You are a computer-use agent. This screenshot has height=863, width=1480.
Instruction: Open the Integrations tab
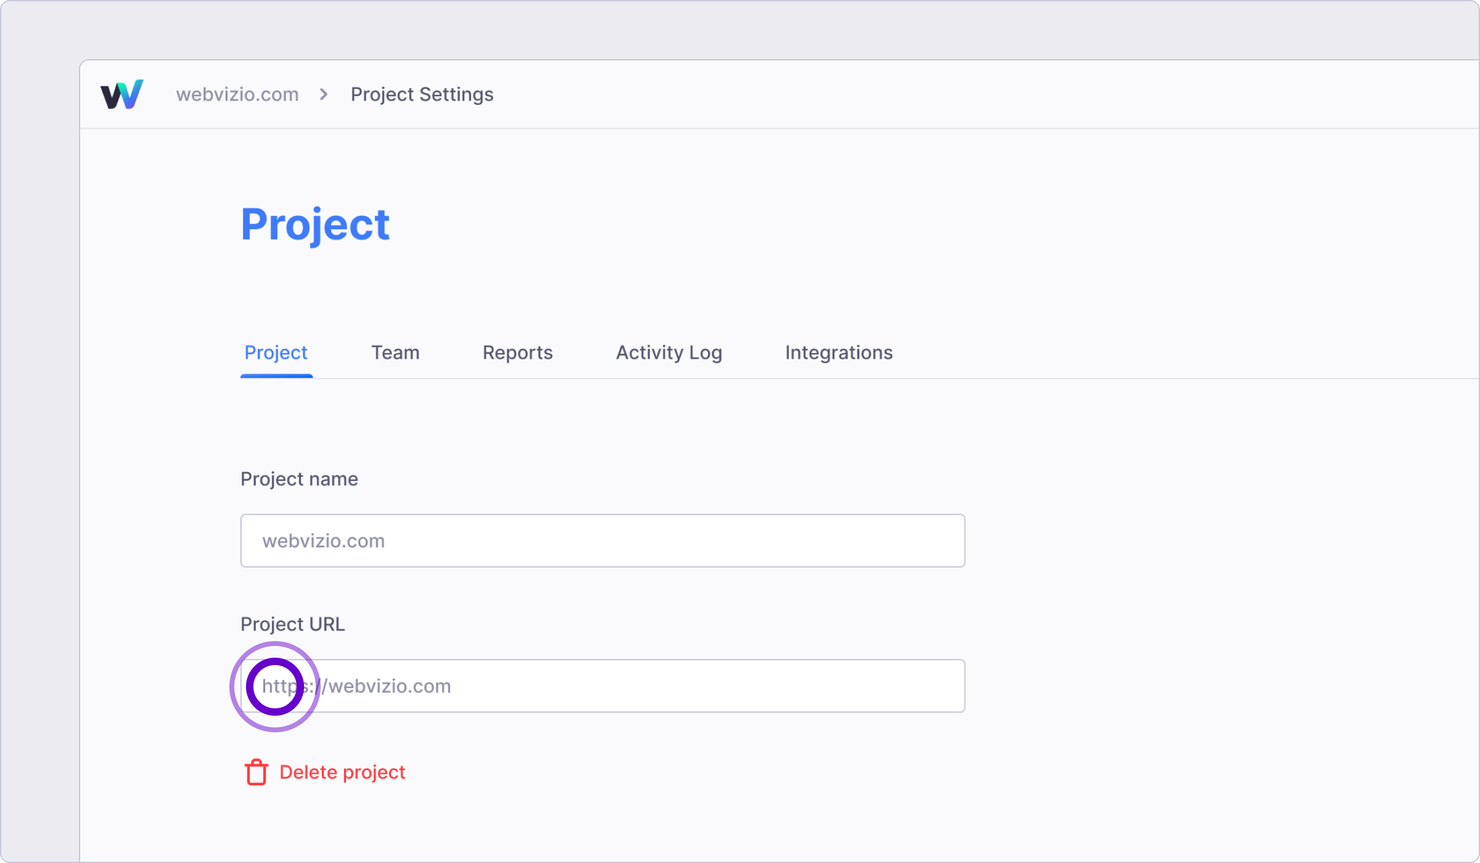838,353
